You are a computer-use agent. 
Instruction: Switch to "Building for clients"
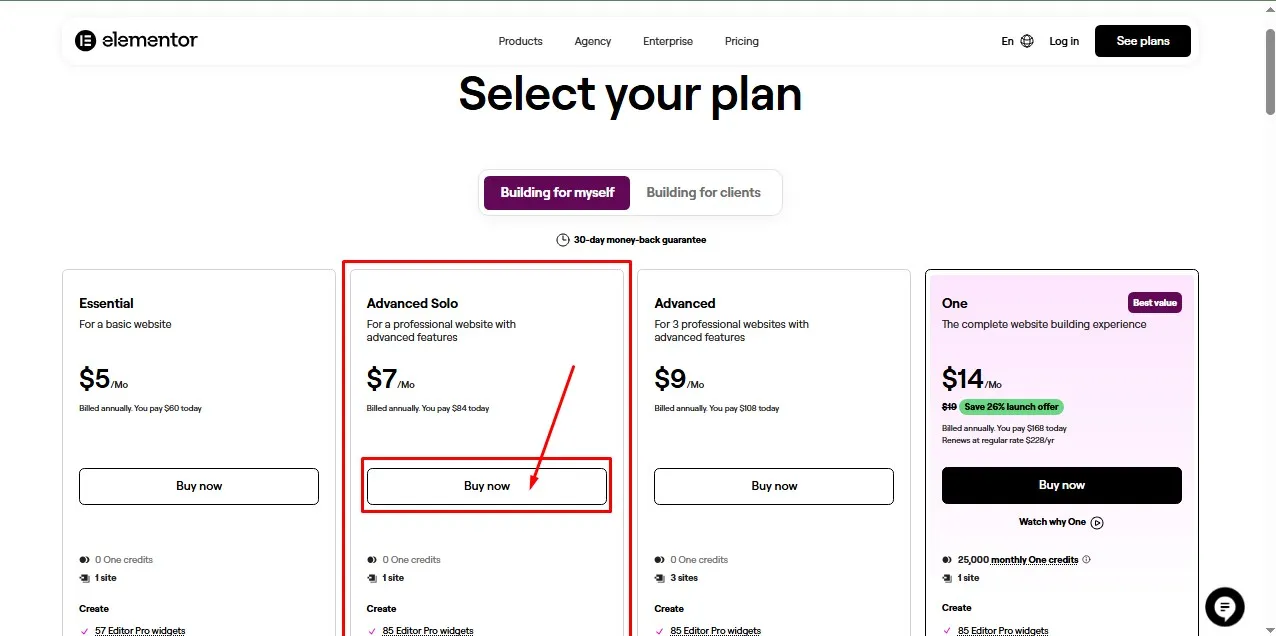704,192
